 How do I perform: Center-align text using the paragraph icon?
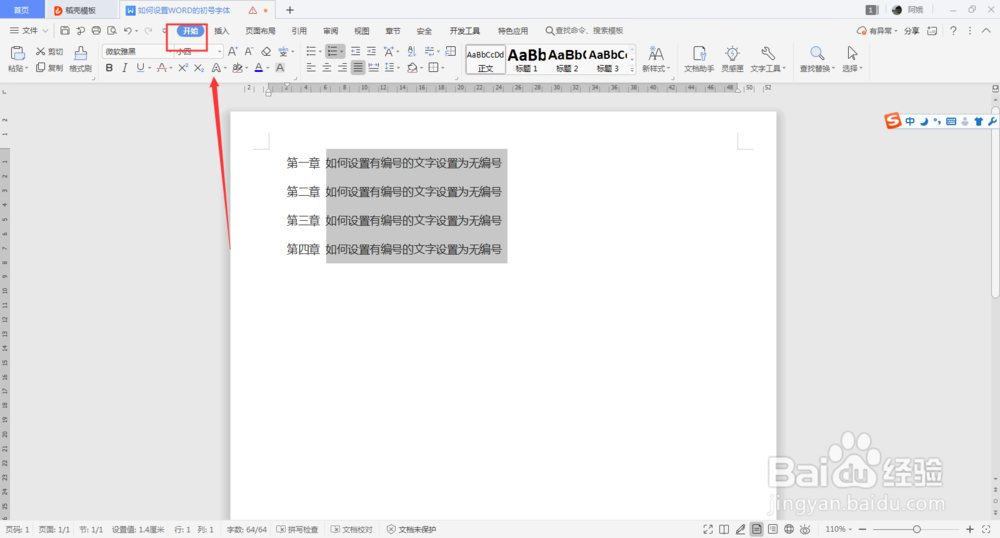click(x=327, y=68)
